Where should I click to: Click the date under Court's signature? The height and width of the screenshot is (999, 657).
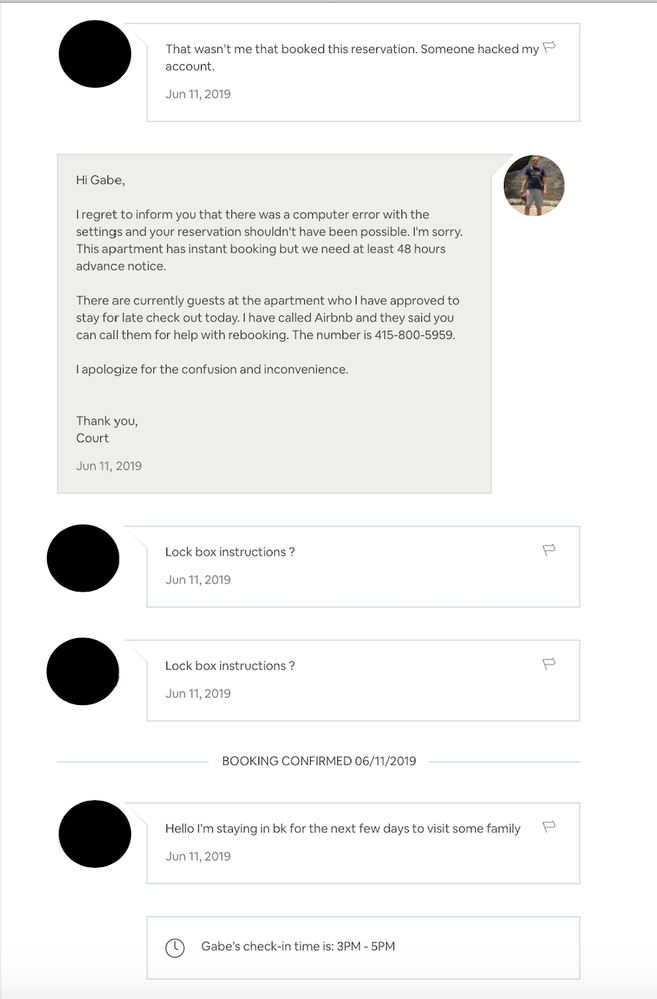pos(109,466)
